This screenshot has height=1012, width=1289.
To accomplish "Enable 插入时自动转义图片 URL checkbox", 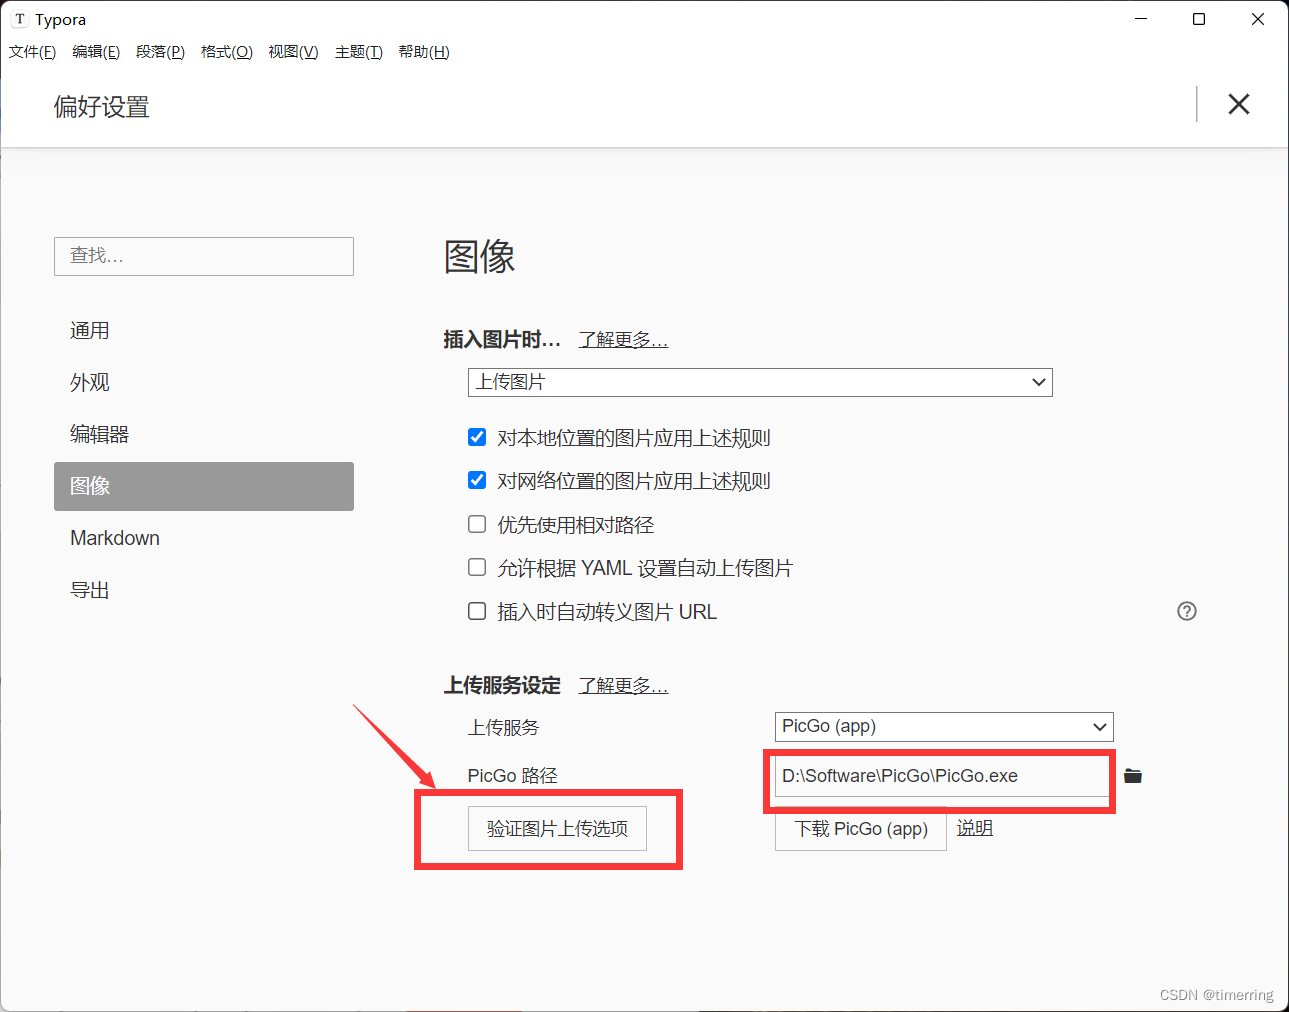I will pos(477,611).
